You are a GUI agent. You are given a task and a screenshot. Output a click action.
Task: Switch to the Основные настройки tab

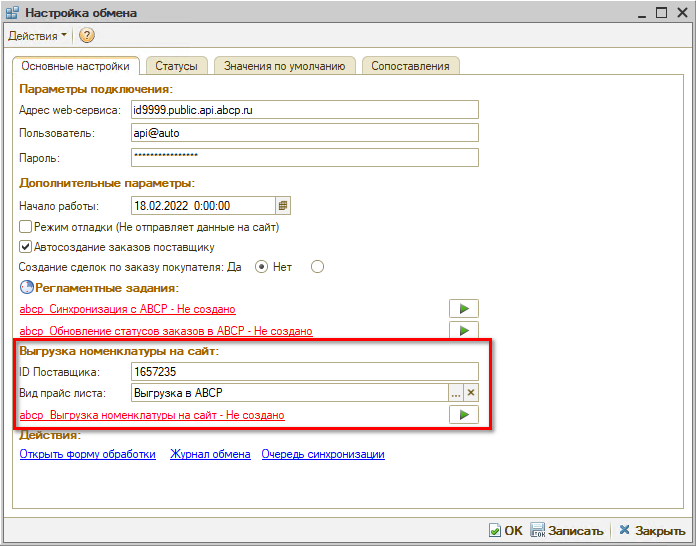click(x=75, y=66)
